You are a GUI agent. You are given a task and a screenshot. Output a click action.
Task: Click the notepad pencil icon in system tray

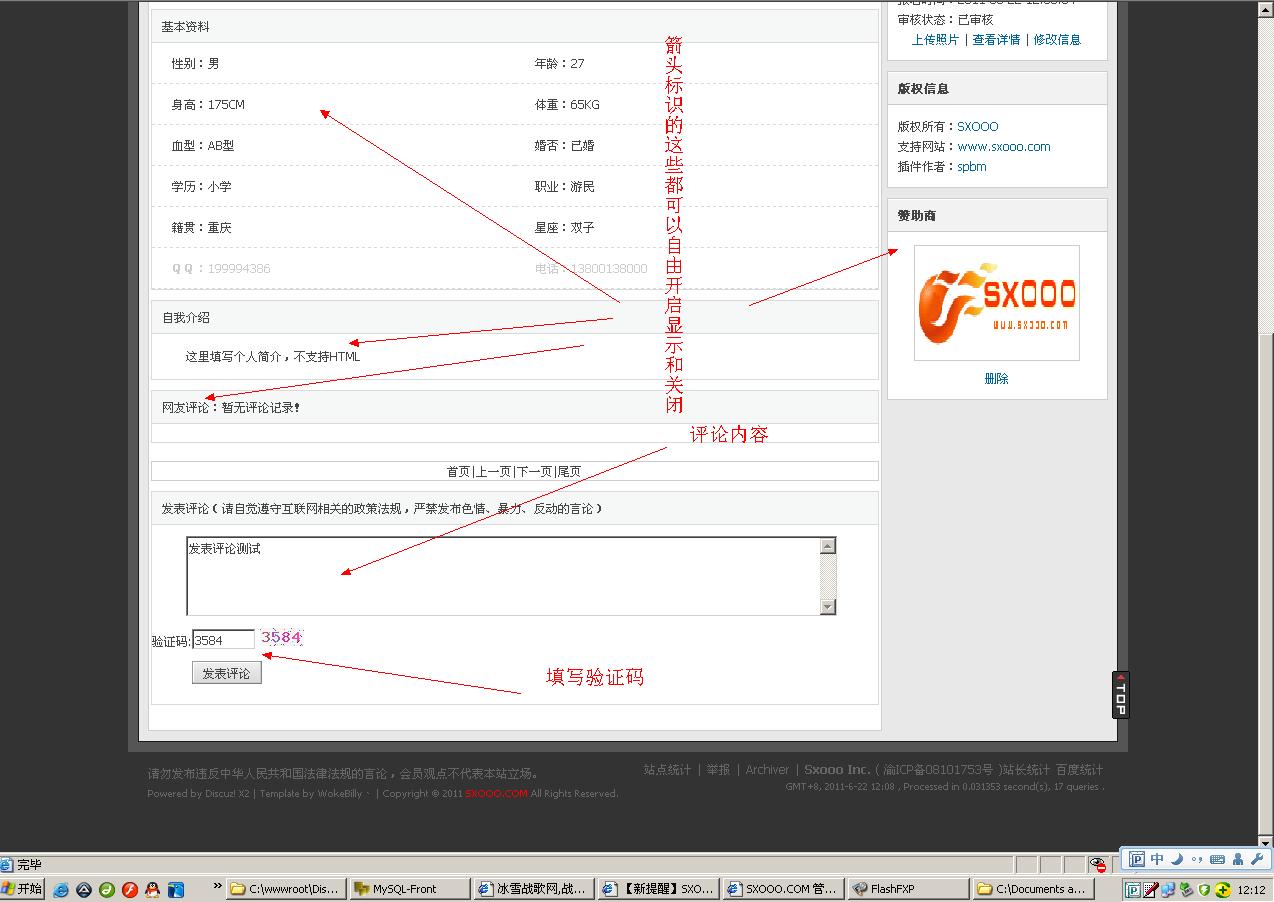pos(1149,889)
